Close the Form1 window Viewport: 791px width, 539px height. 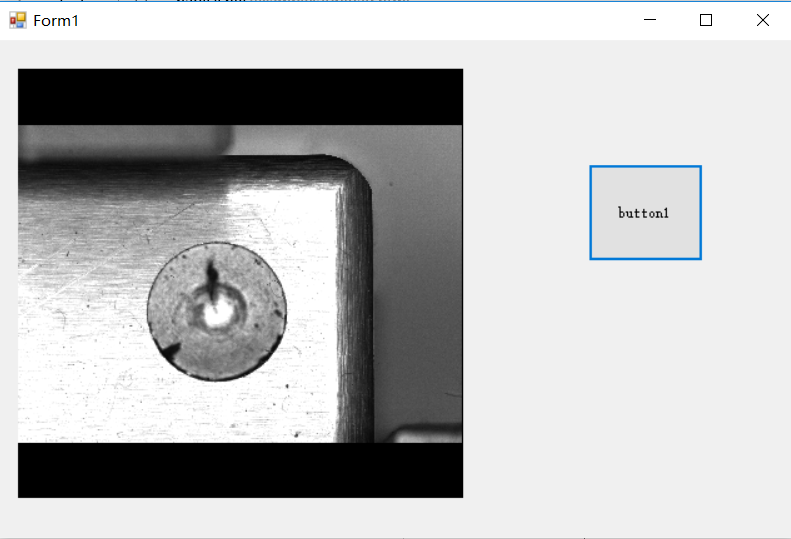(x=763, y=20)
